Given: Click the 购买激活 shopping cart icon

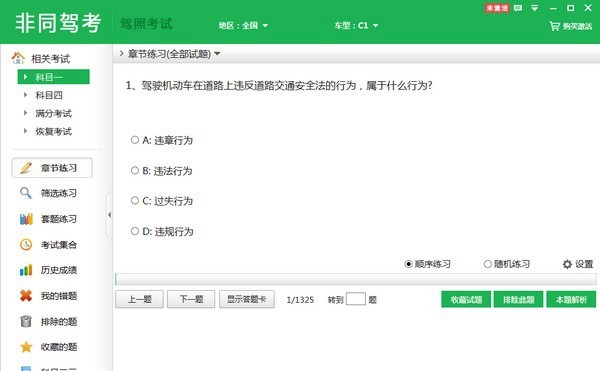Looking at the screenshot, I should 554,26.
